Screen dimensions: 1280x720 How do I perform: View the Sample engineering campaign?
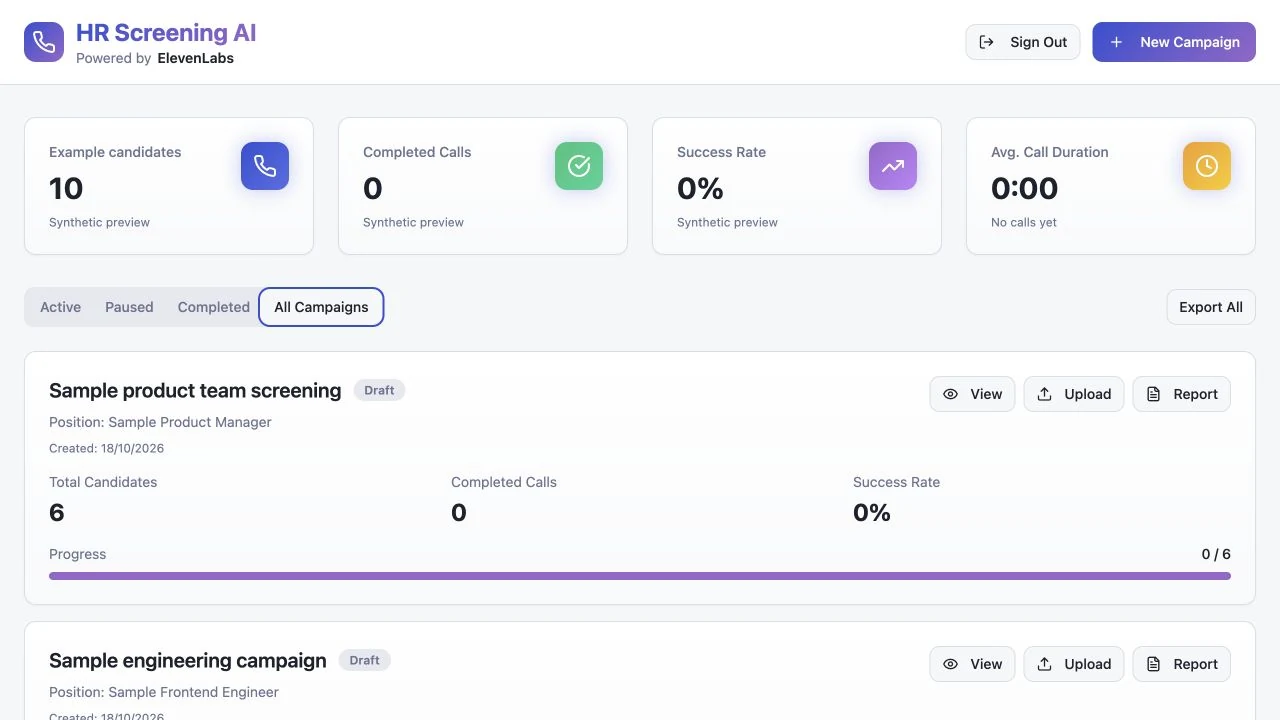pyautogui.click(x=973, y=664)
